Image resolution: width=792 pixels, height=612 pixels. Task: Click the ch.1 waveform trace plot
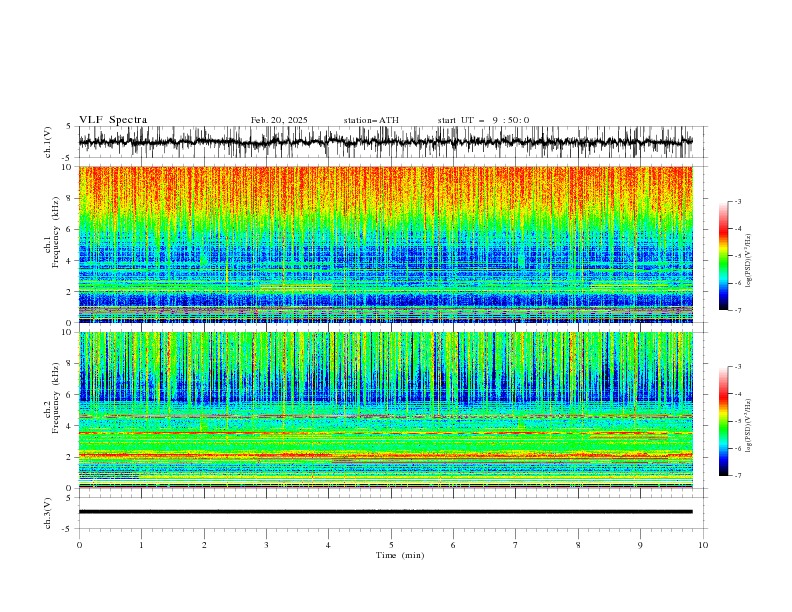coord(385,142)
